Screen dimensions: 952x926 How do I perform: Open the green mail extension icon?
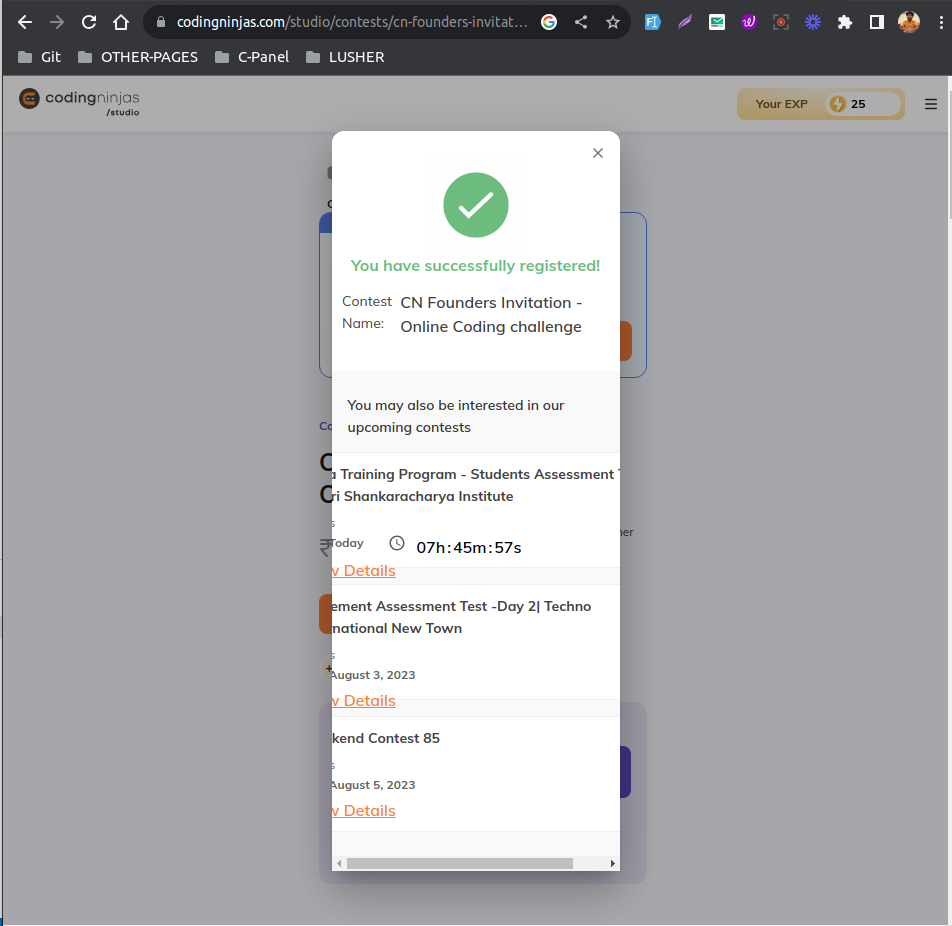717,22
